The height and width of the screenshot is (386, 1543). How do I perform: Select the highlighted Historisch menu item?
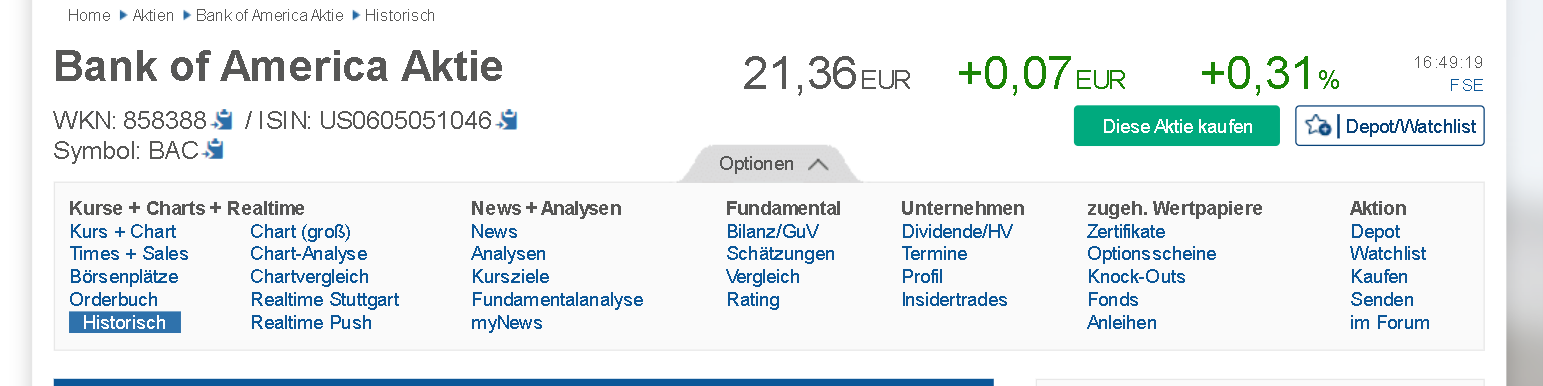point(125,323)
